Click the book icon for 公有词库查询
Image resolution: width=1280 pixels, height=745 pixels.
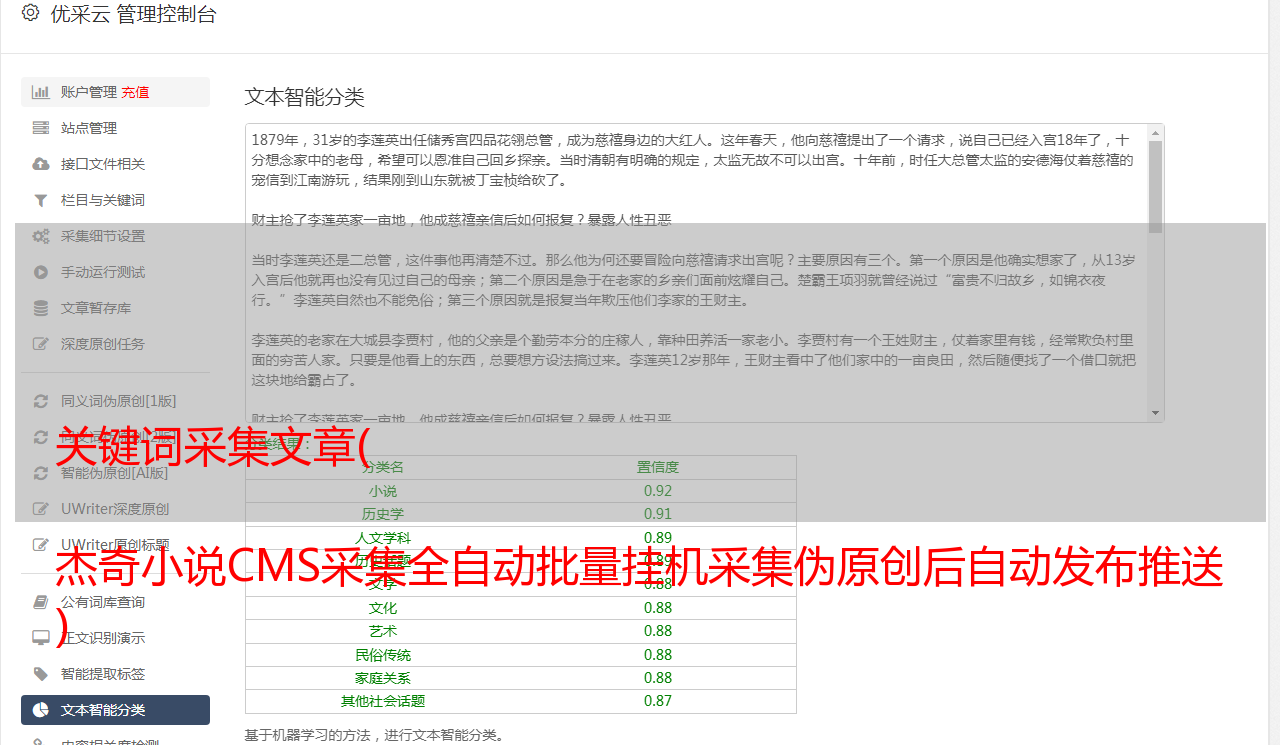pos(41,602)
